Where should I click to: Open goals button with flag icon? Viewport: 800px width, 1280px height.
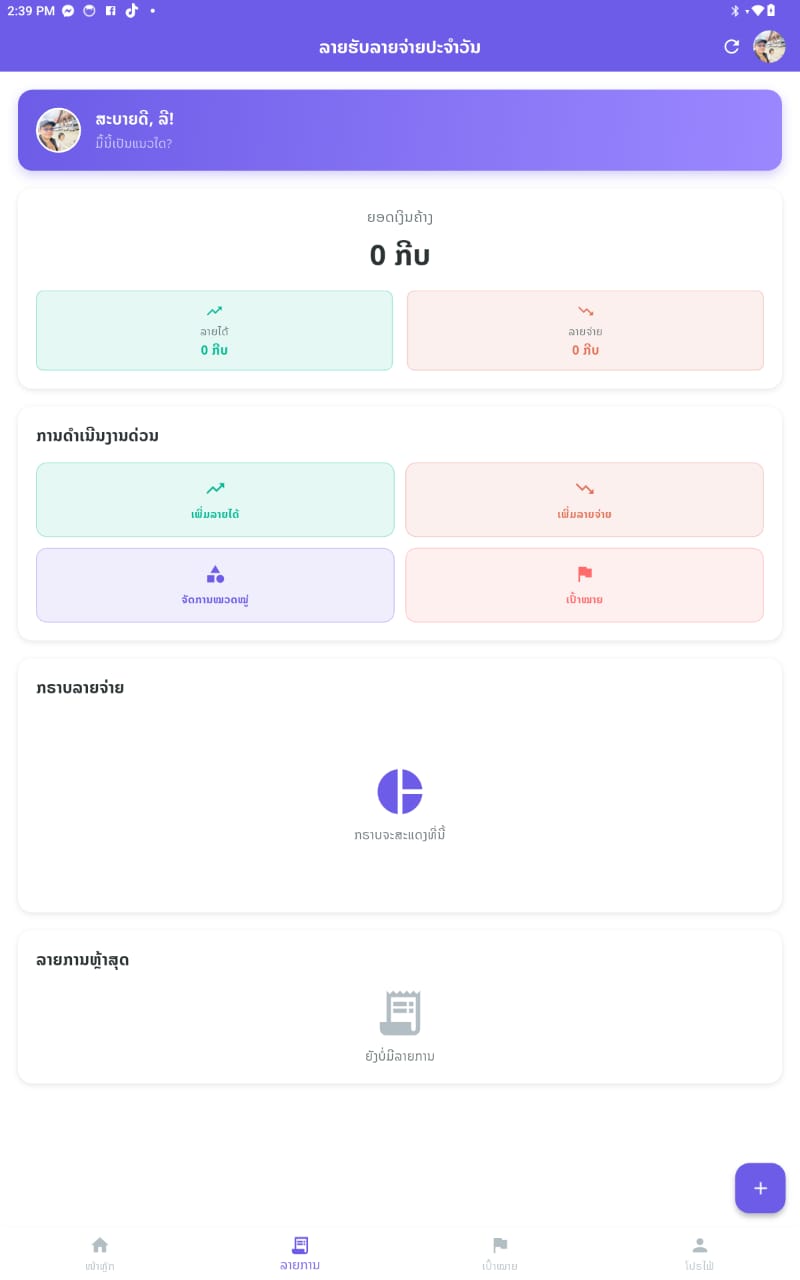tap(584, 585)
